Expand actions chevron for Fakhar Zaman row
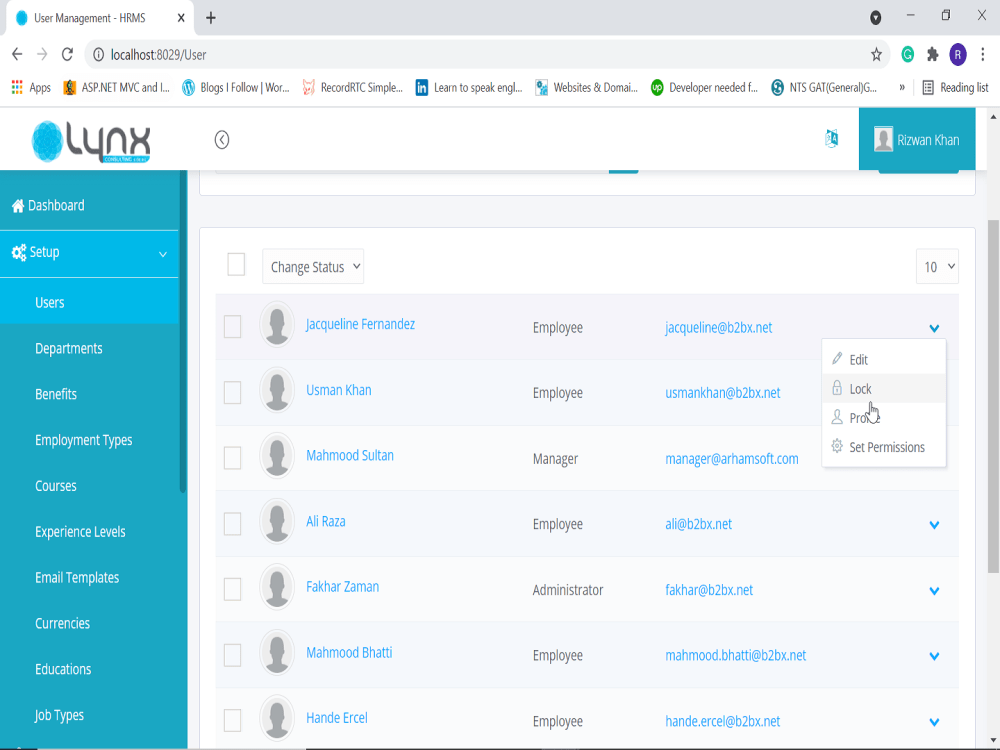This screenshot has height=750, width=1000. click(934, 591)
